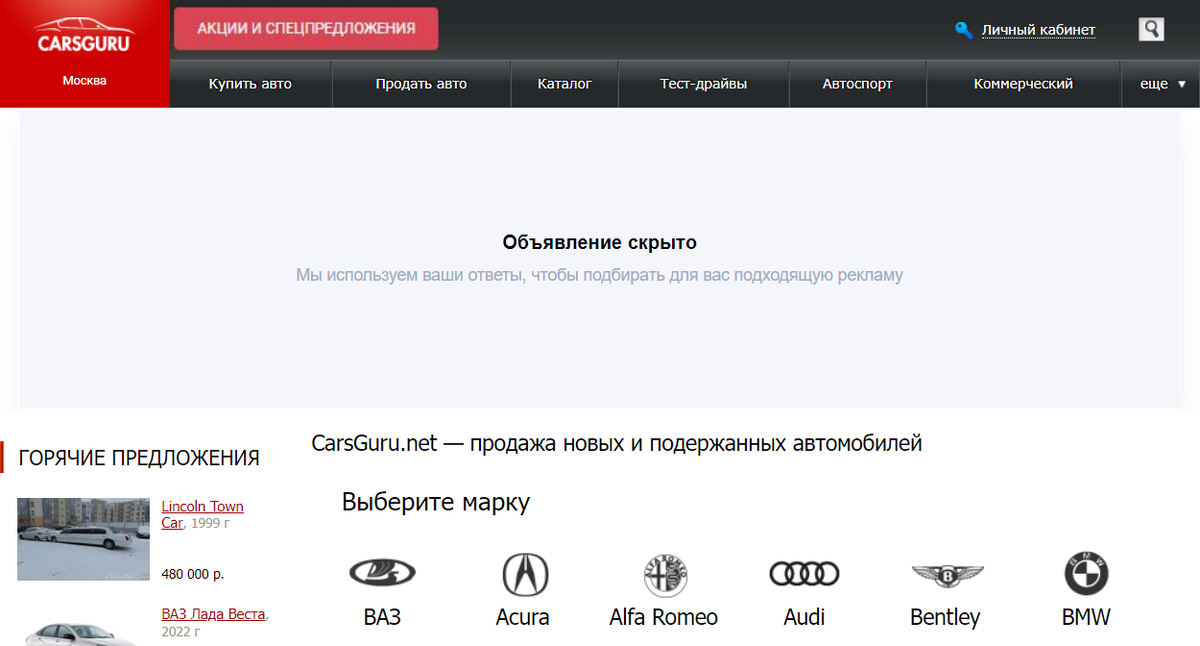Click the ВАЗ brand logo

381,574
